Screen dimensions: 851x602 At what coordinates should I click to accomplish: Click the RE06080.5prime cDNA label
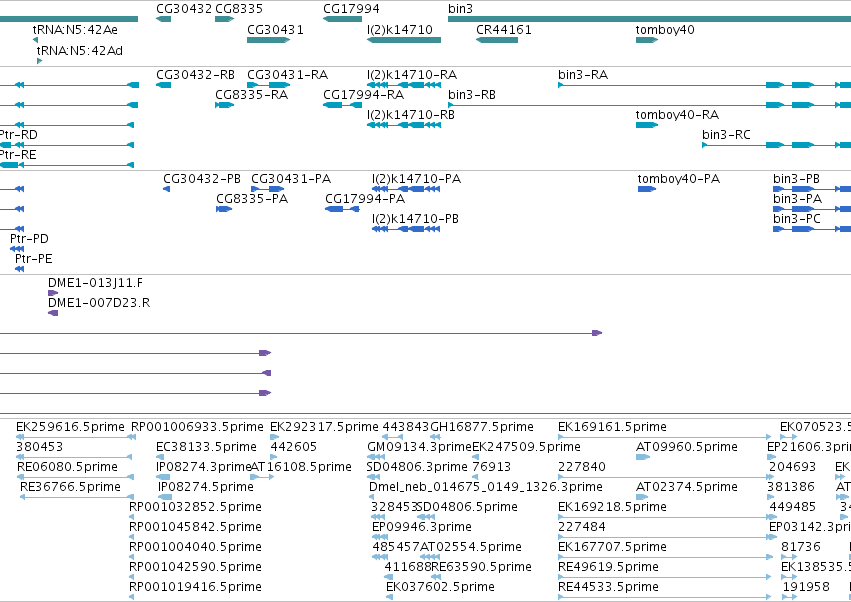pyautogui.click(x=67, y=467)
